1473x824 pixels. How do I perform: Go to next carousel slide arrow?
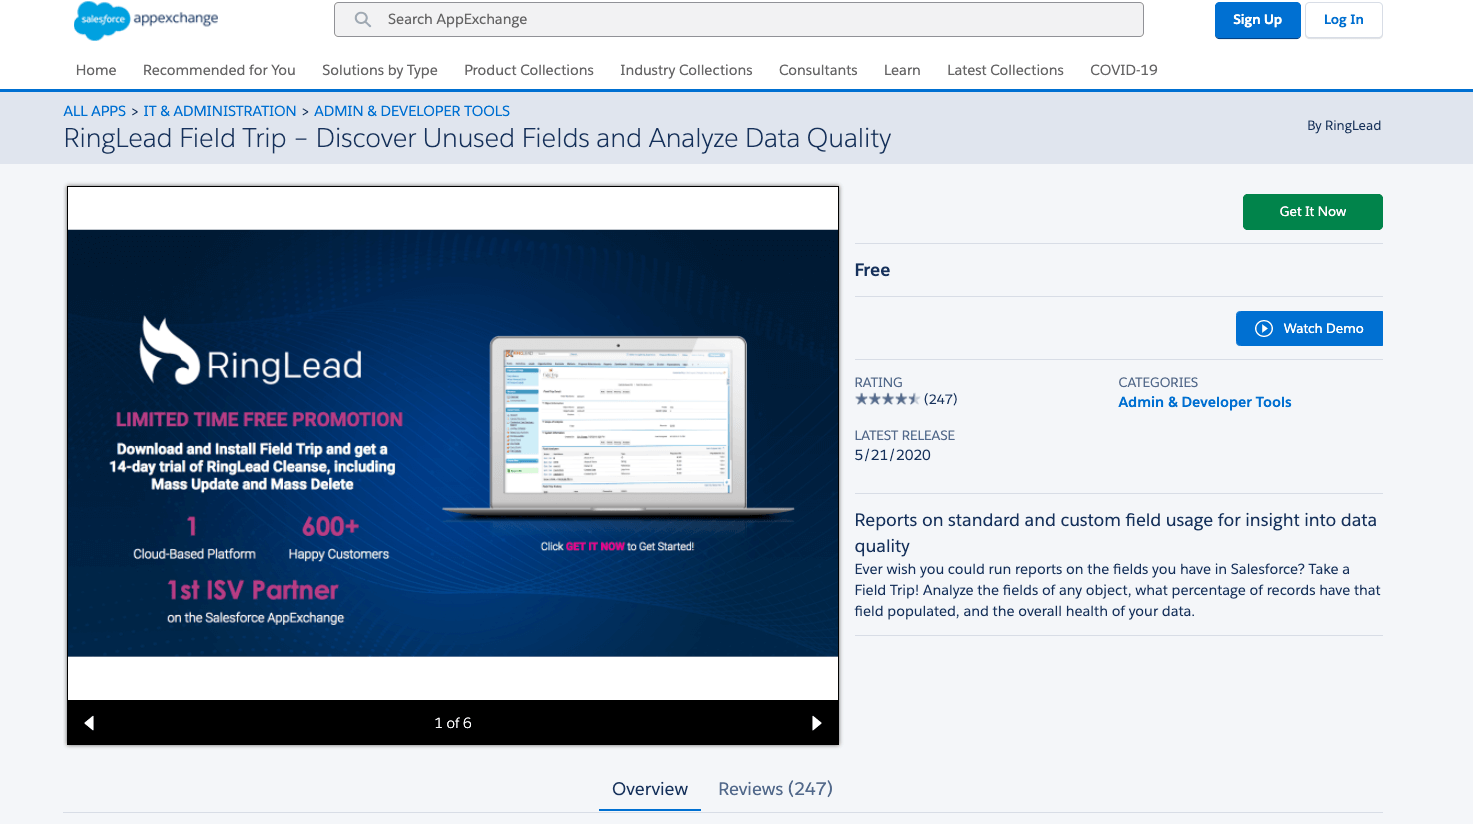[816, 723]
